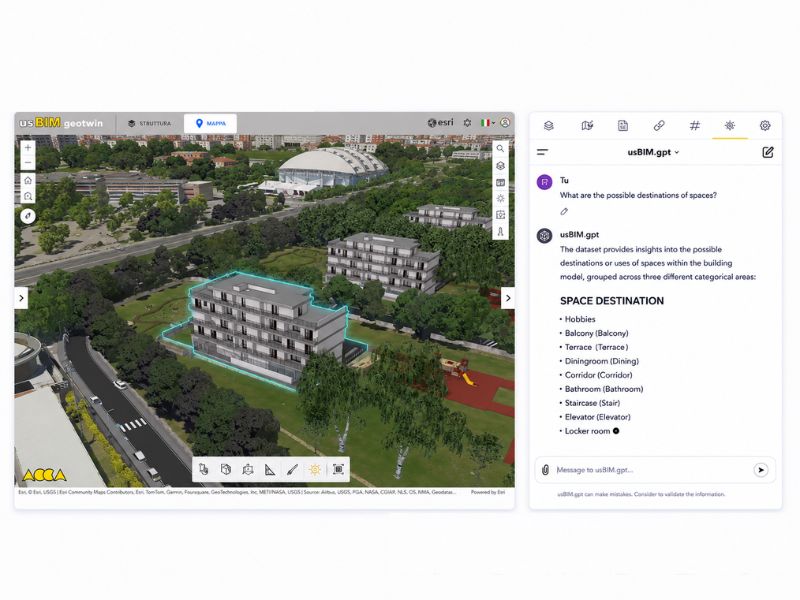800x600 pixels.
Task: Click the 'Powered by Esri' attribution
Action: (488, 492)
